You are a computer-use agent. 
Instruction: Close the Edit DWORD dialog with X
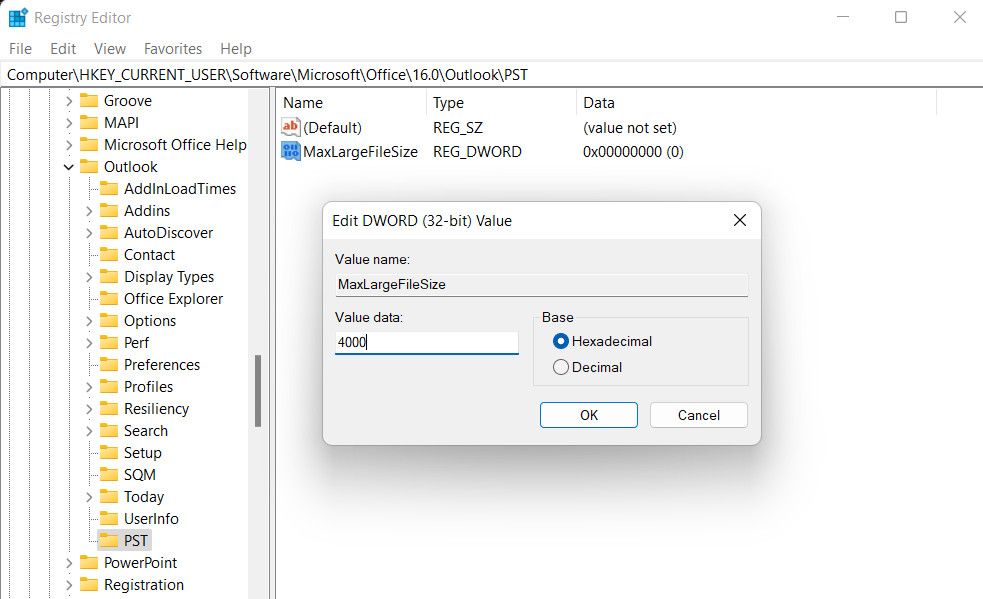[x=740, y=220]
